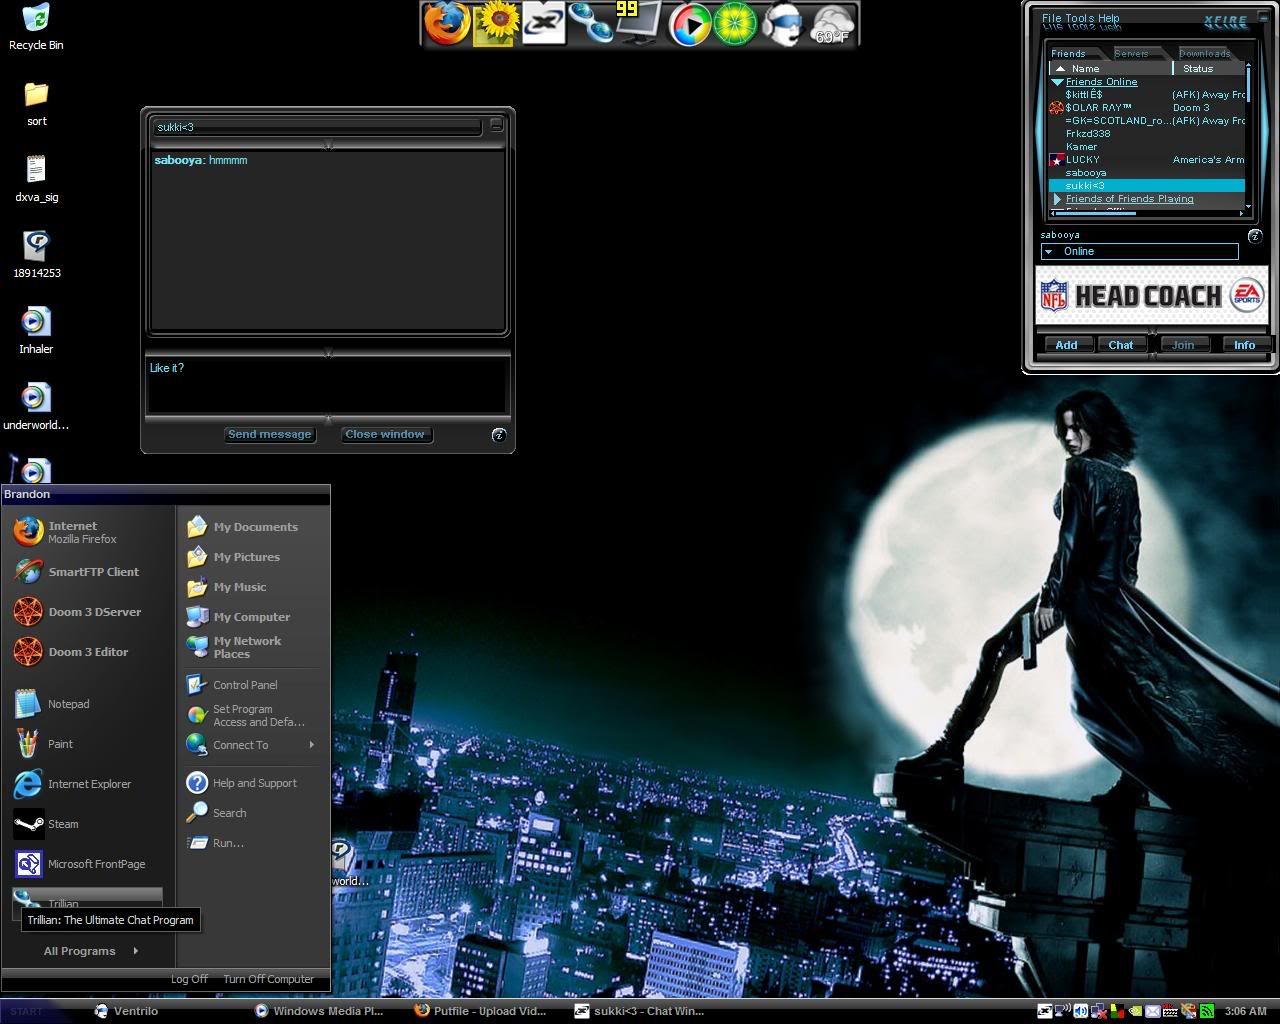Expand Friends of Friends Playing group

[1057, 199]
